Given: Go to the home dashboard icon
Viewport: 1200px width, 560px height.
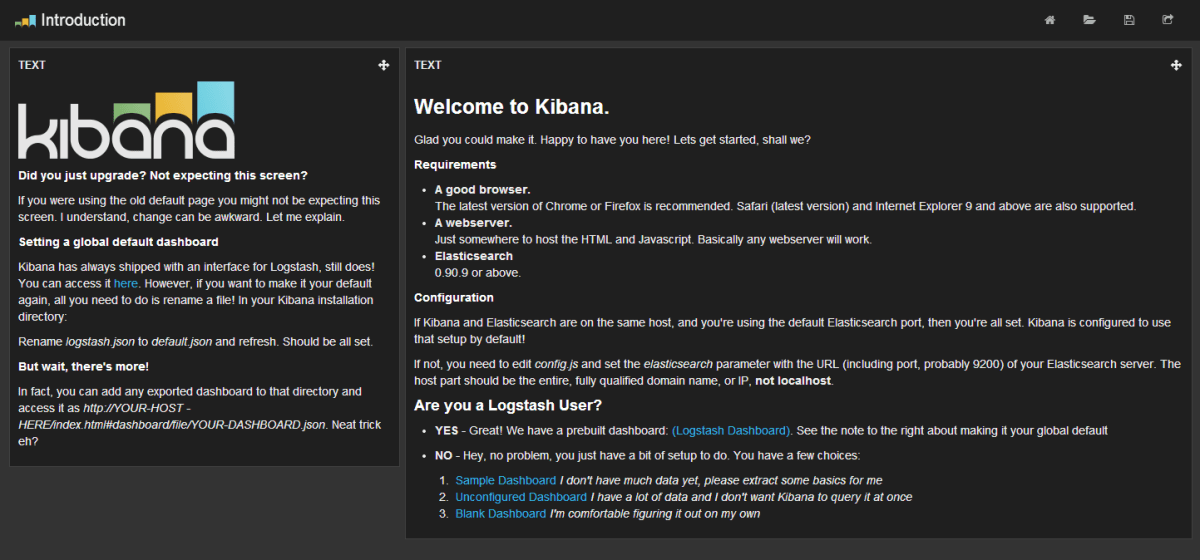Looking at the screenshot, I should (1050, 20).
